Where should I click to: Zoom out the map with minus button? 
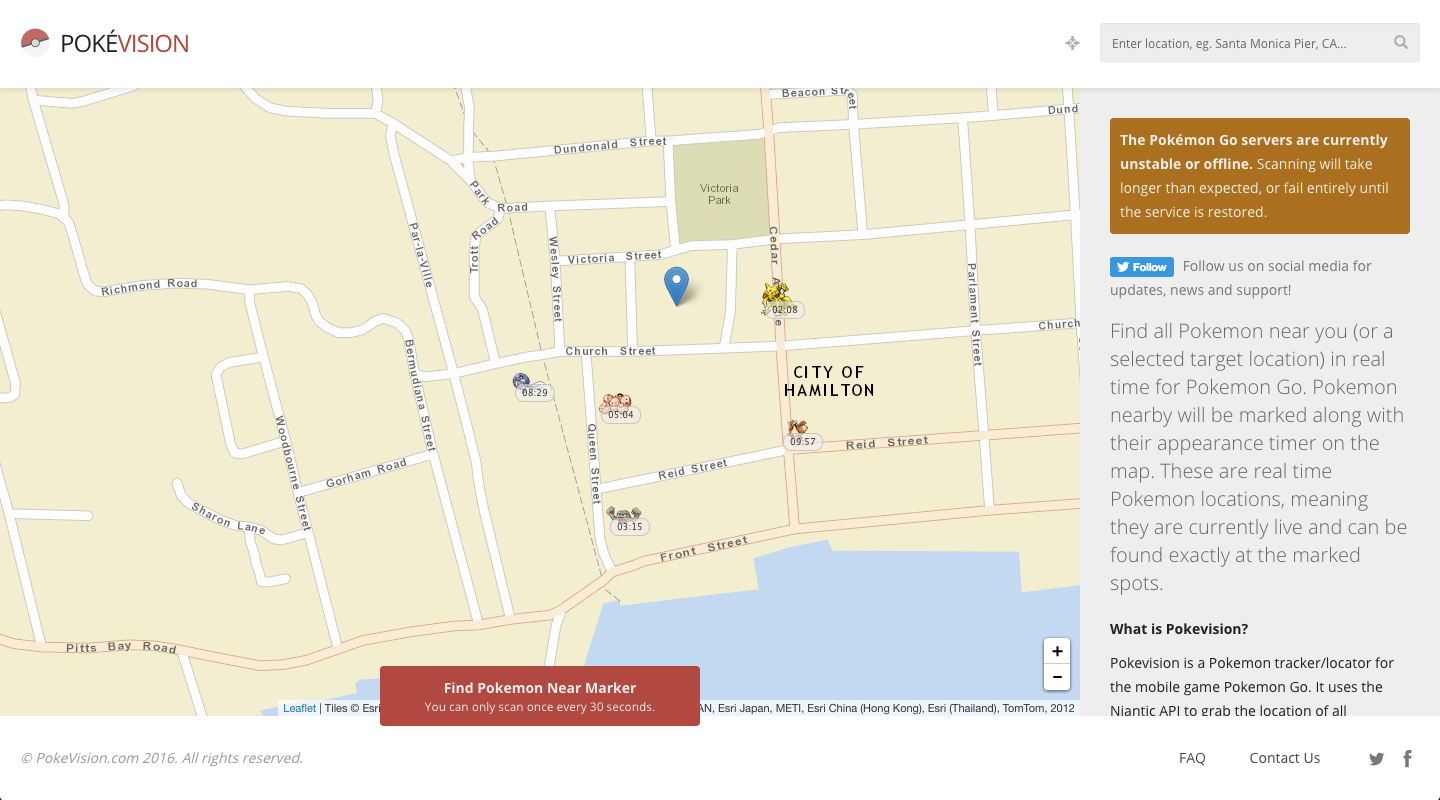pyautogui.click(x=1057, y=677)
